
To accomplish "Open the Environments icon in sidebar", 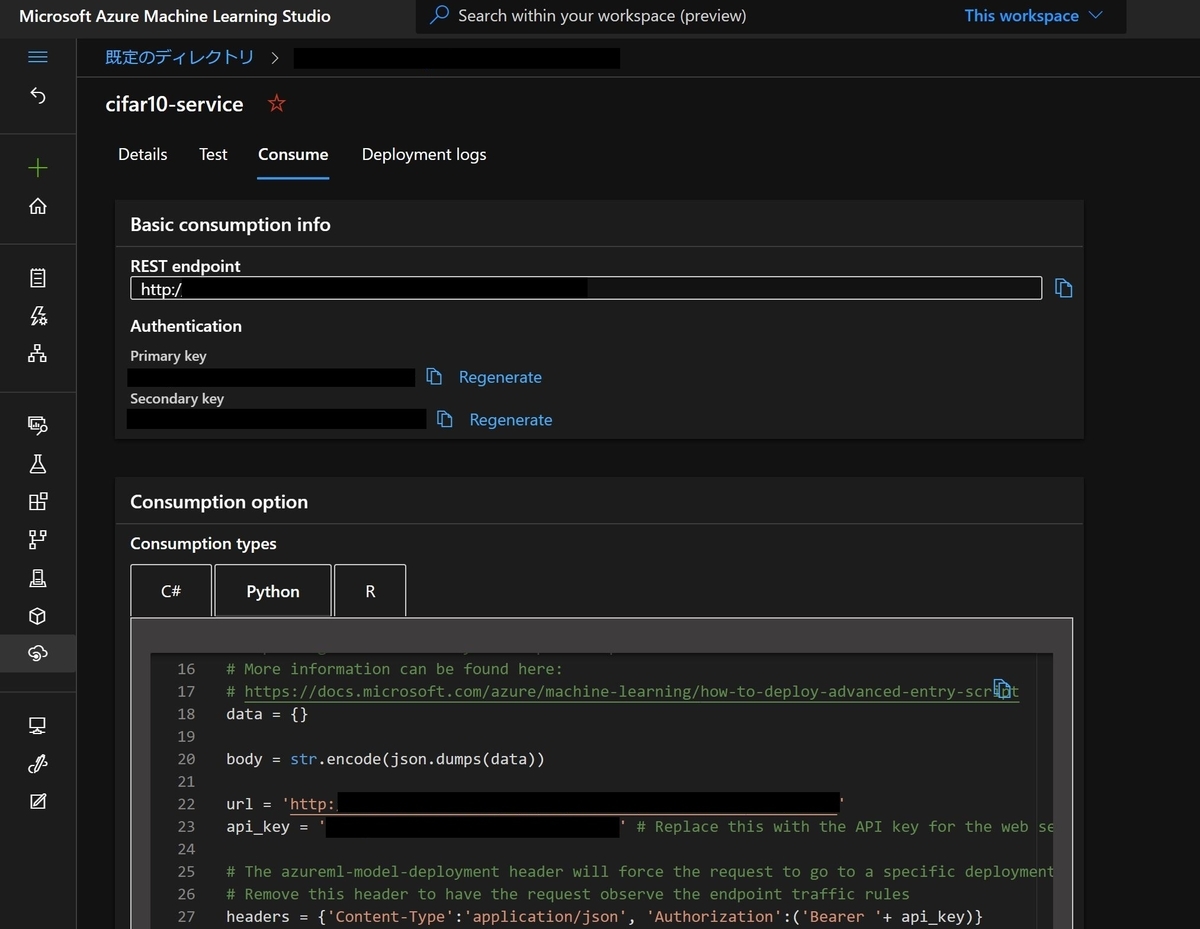I will click(37, 578).
